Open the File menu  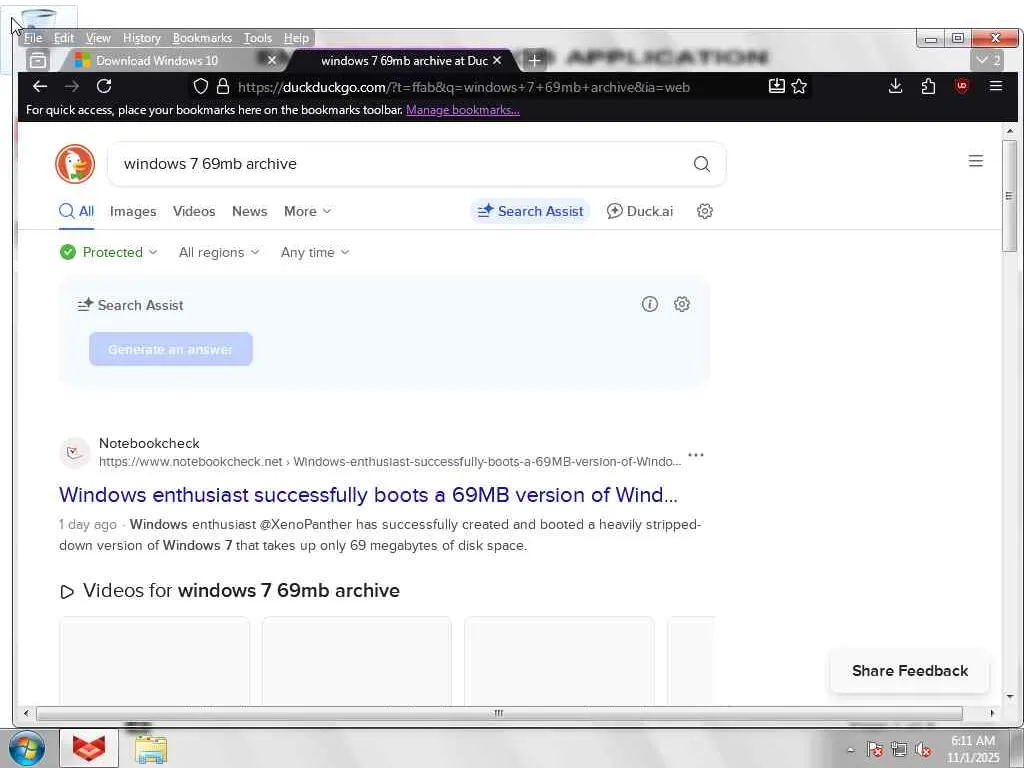click(33, 38)
